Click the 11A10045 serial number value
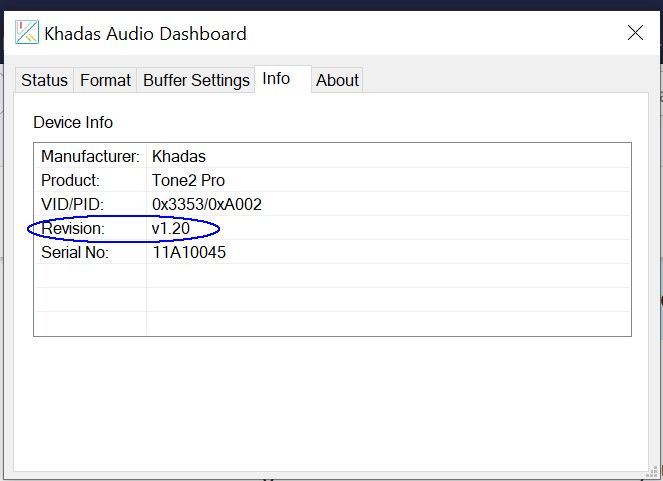This screenshot has width=663, height=481. click(189, 252)
